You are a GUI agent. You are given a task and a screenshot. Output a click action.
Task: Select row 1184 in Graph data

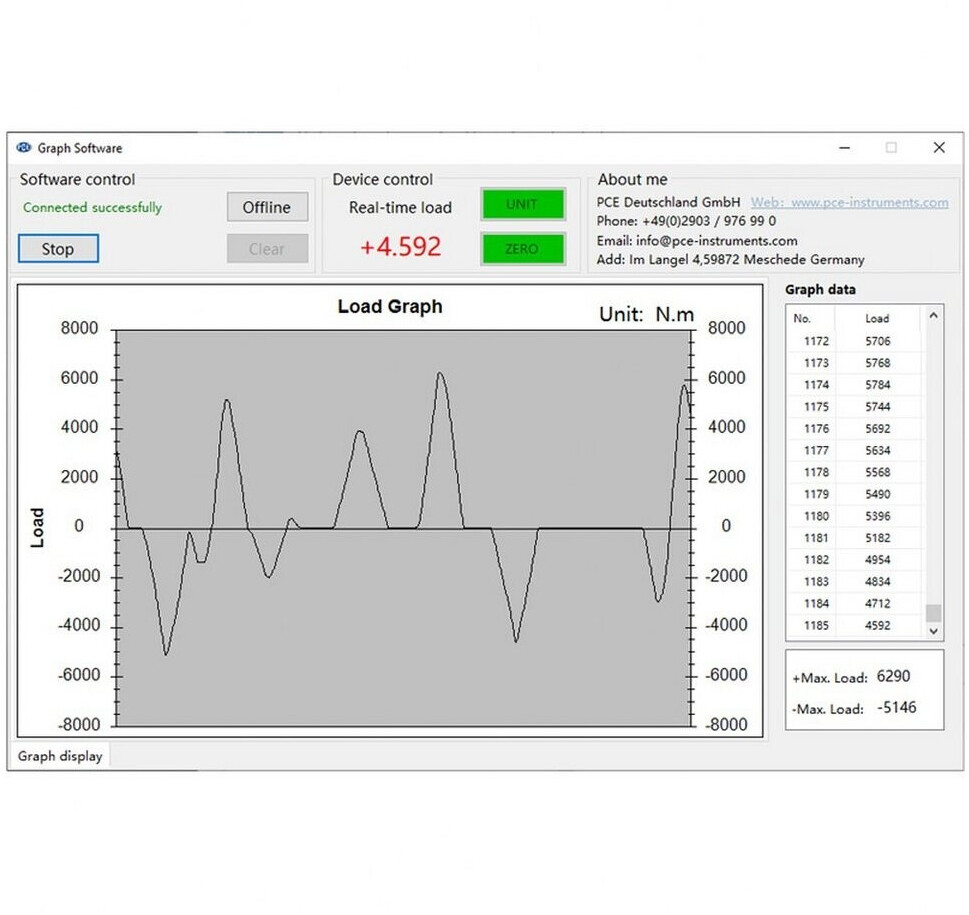(x=854, y=604)
